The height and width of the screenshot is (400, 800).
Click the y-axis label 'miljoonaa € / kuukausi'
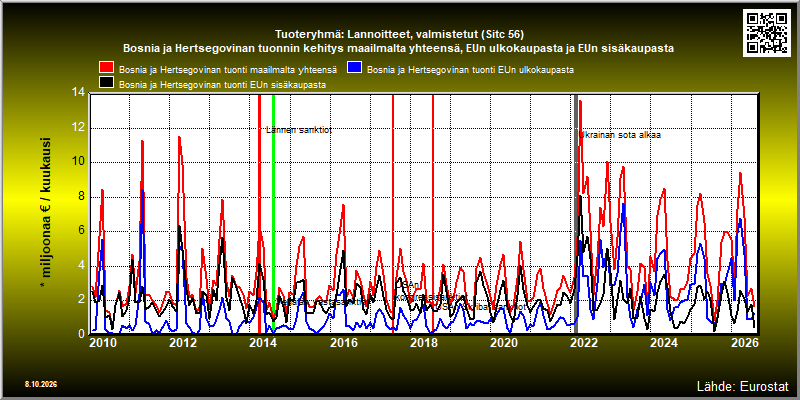(x=45, y=214)
